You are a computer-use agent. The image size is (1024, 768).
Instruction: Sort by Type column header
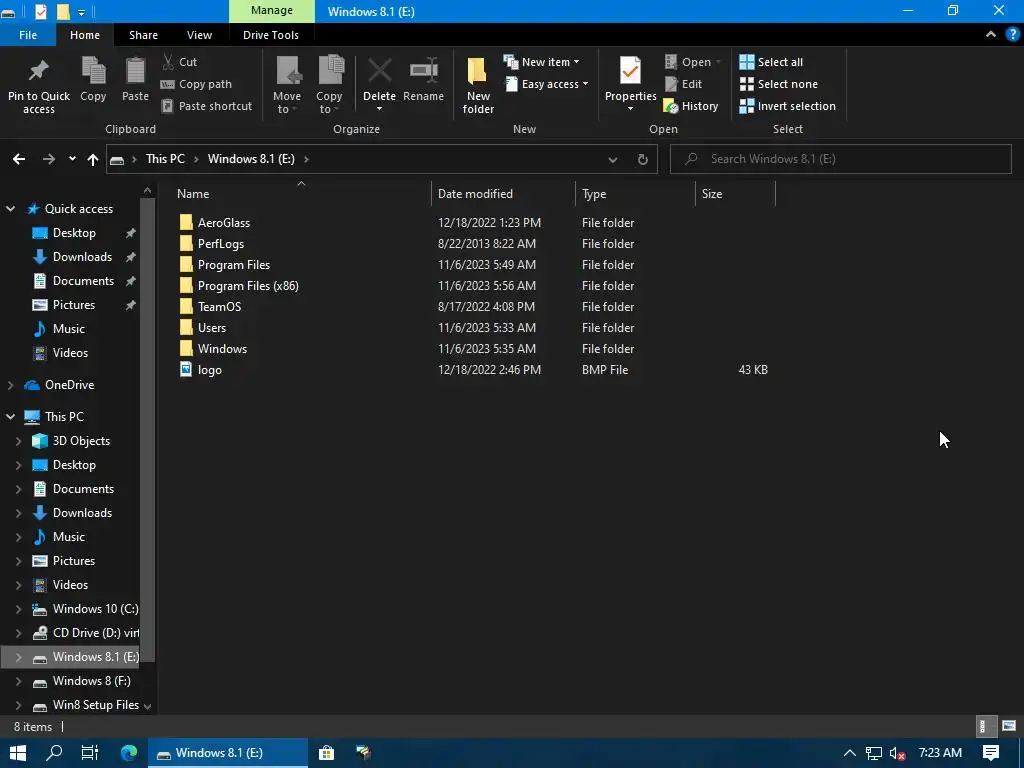635,194
